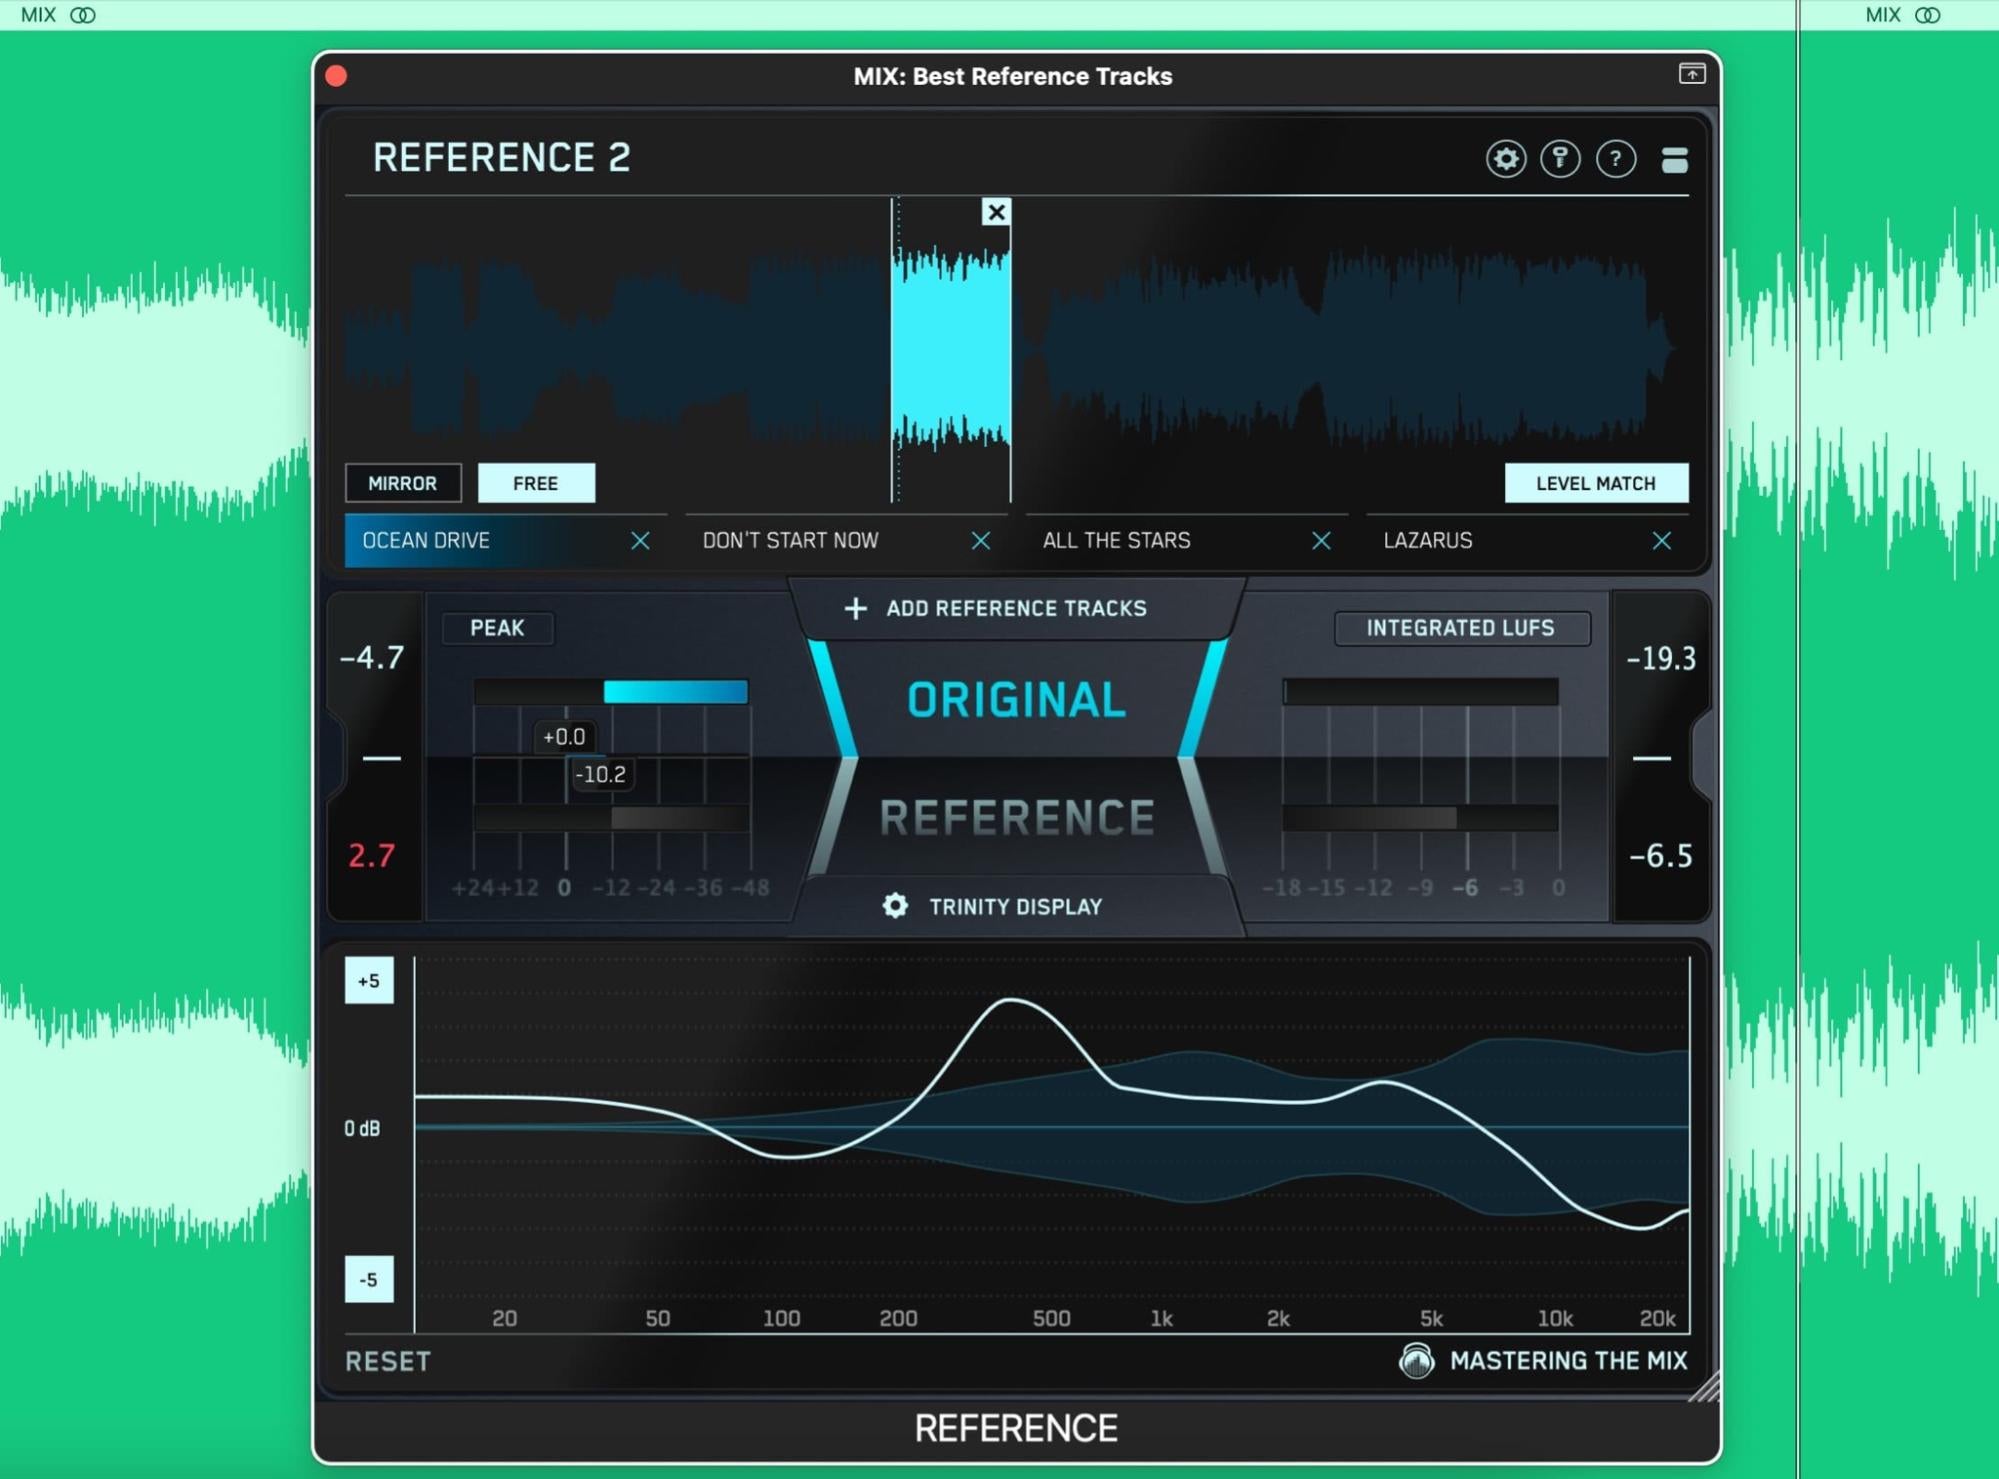
Task: Remove the All The Stars track
Action: tap(1320, 541)
